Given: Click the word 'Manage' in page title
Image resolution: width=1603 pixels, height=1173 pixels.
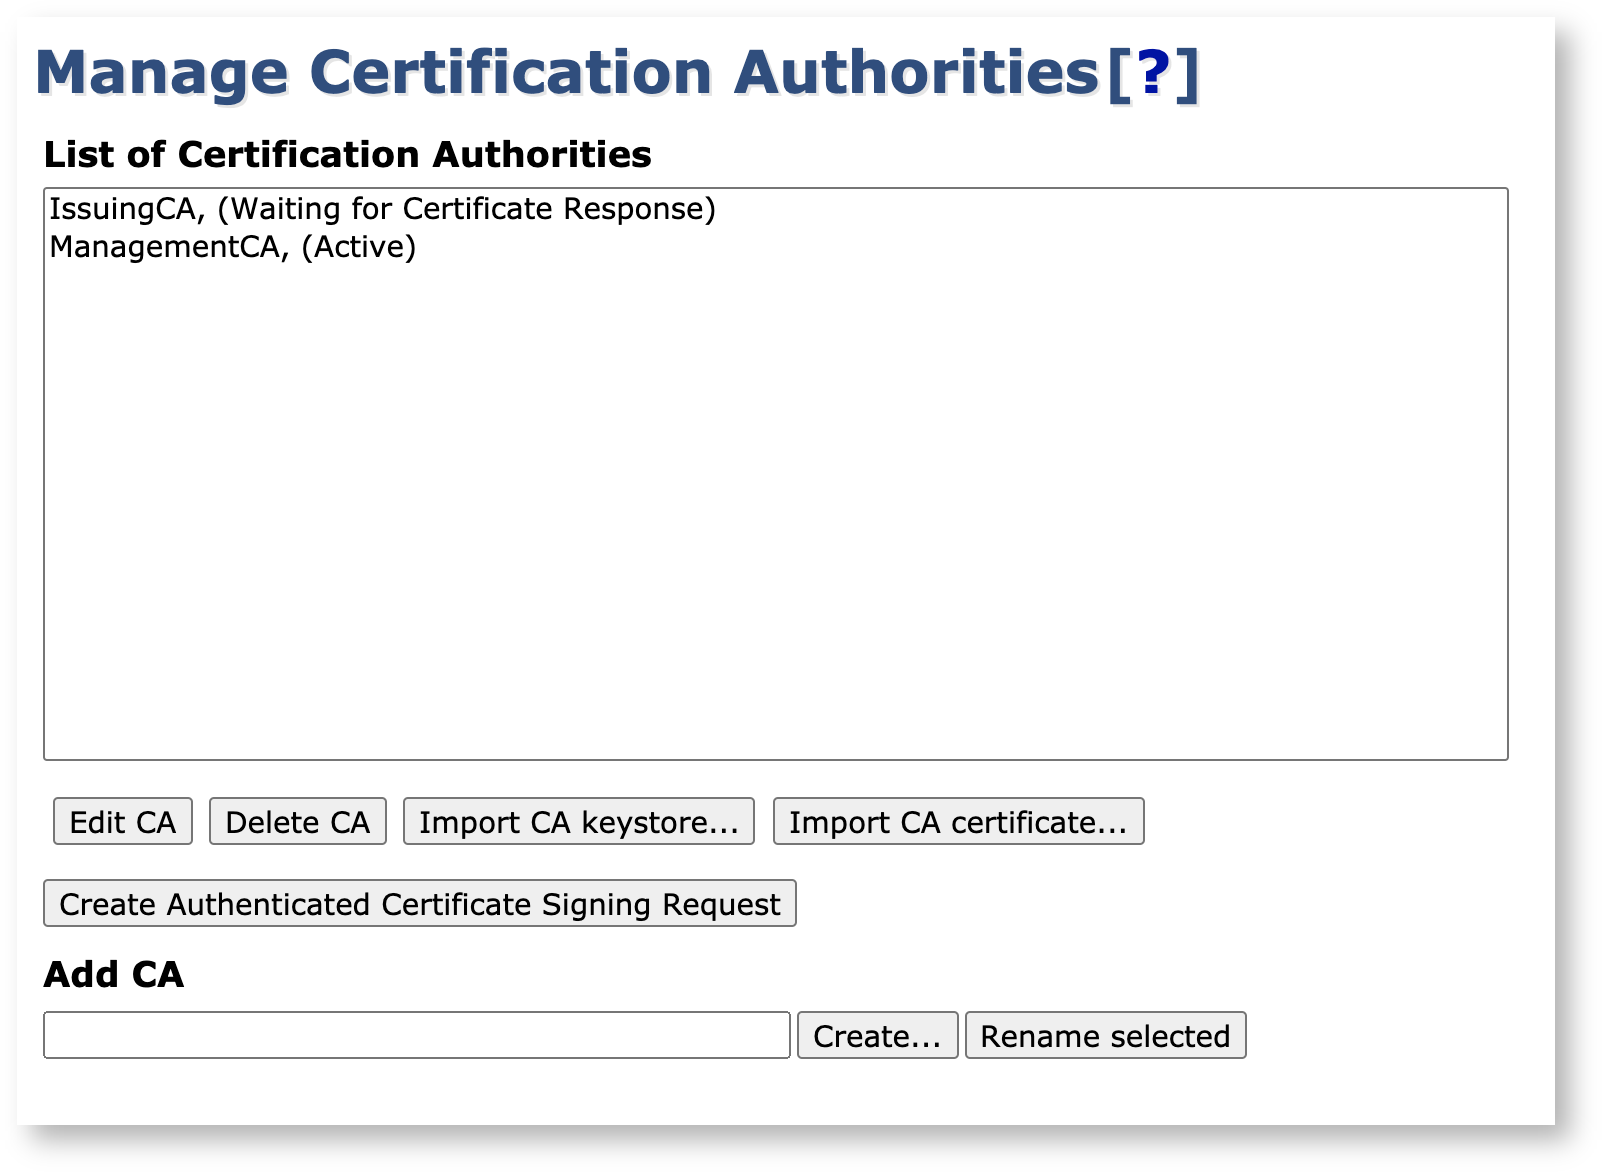Looking at the screenshot, I should pos(161,73).
